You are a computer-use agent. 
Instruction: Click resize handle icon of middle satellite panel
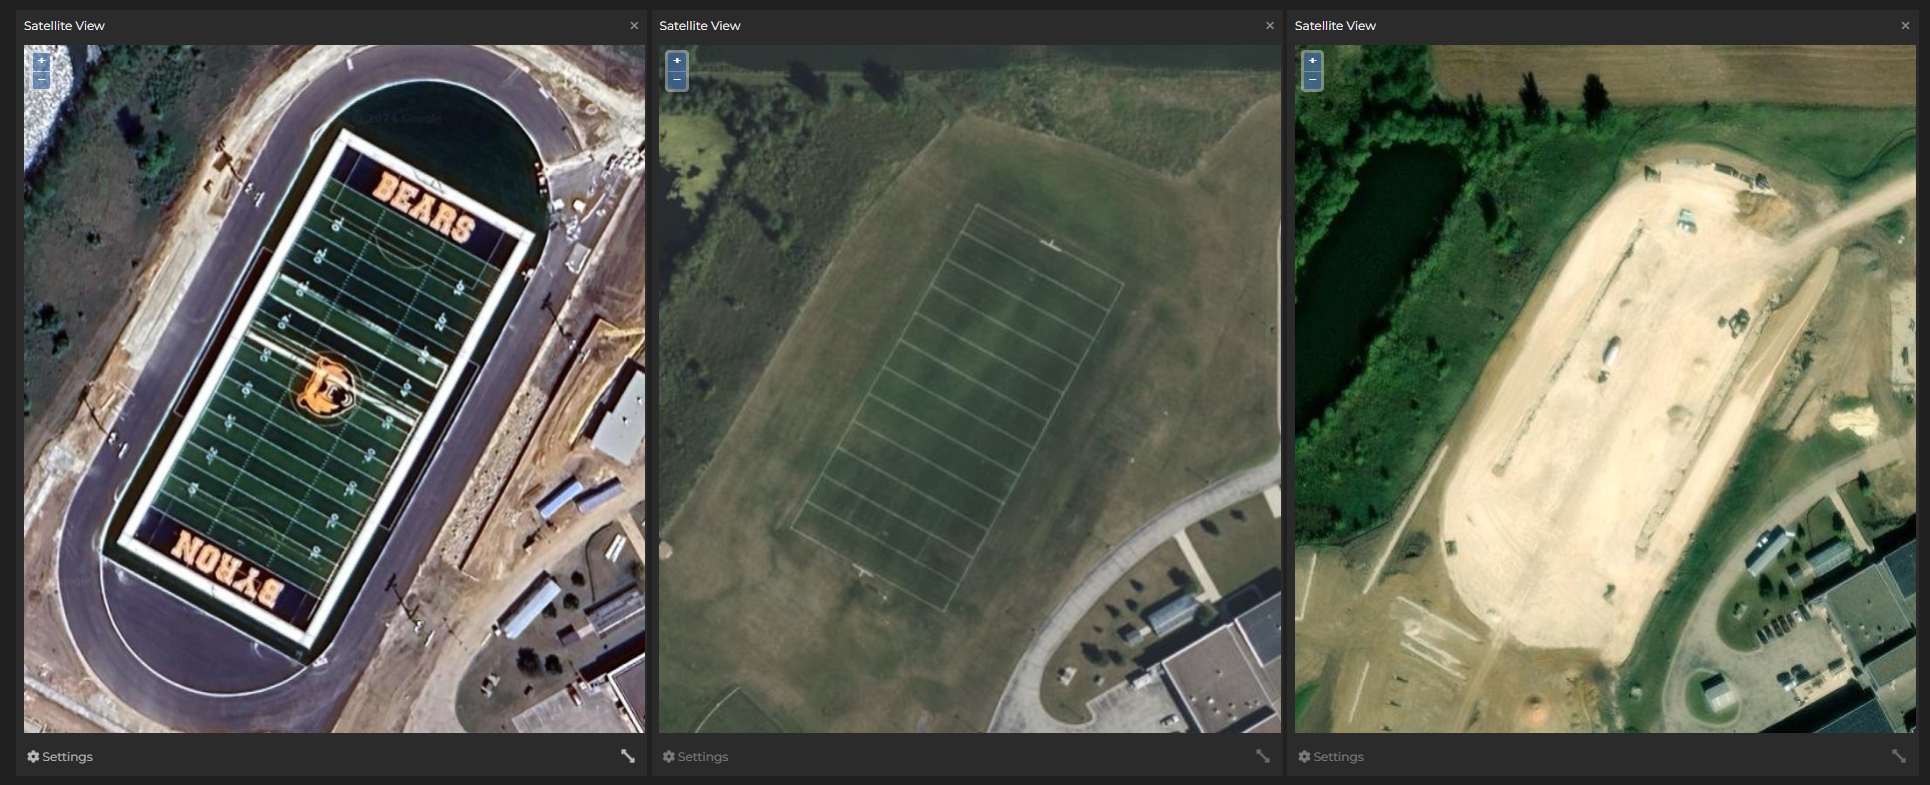[x=1263, y=756]
